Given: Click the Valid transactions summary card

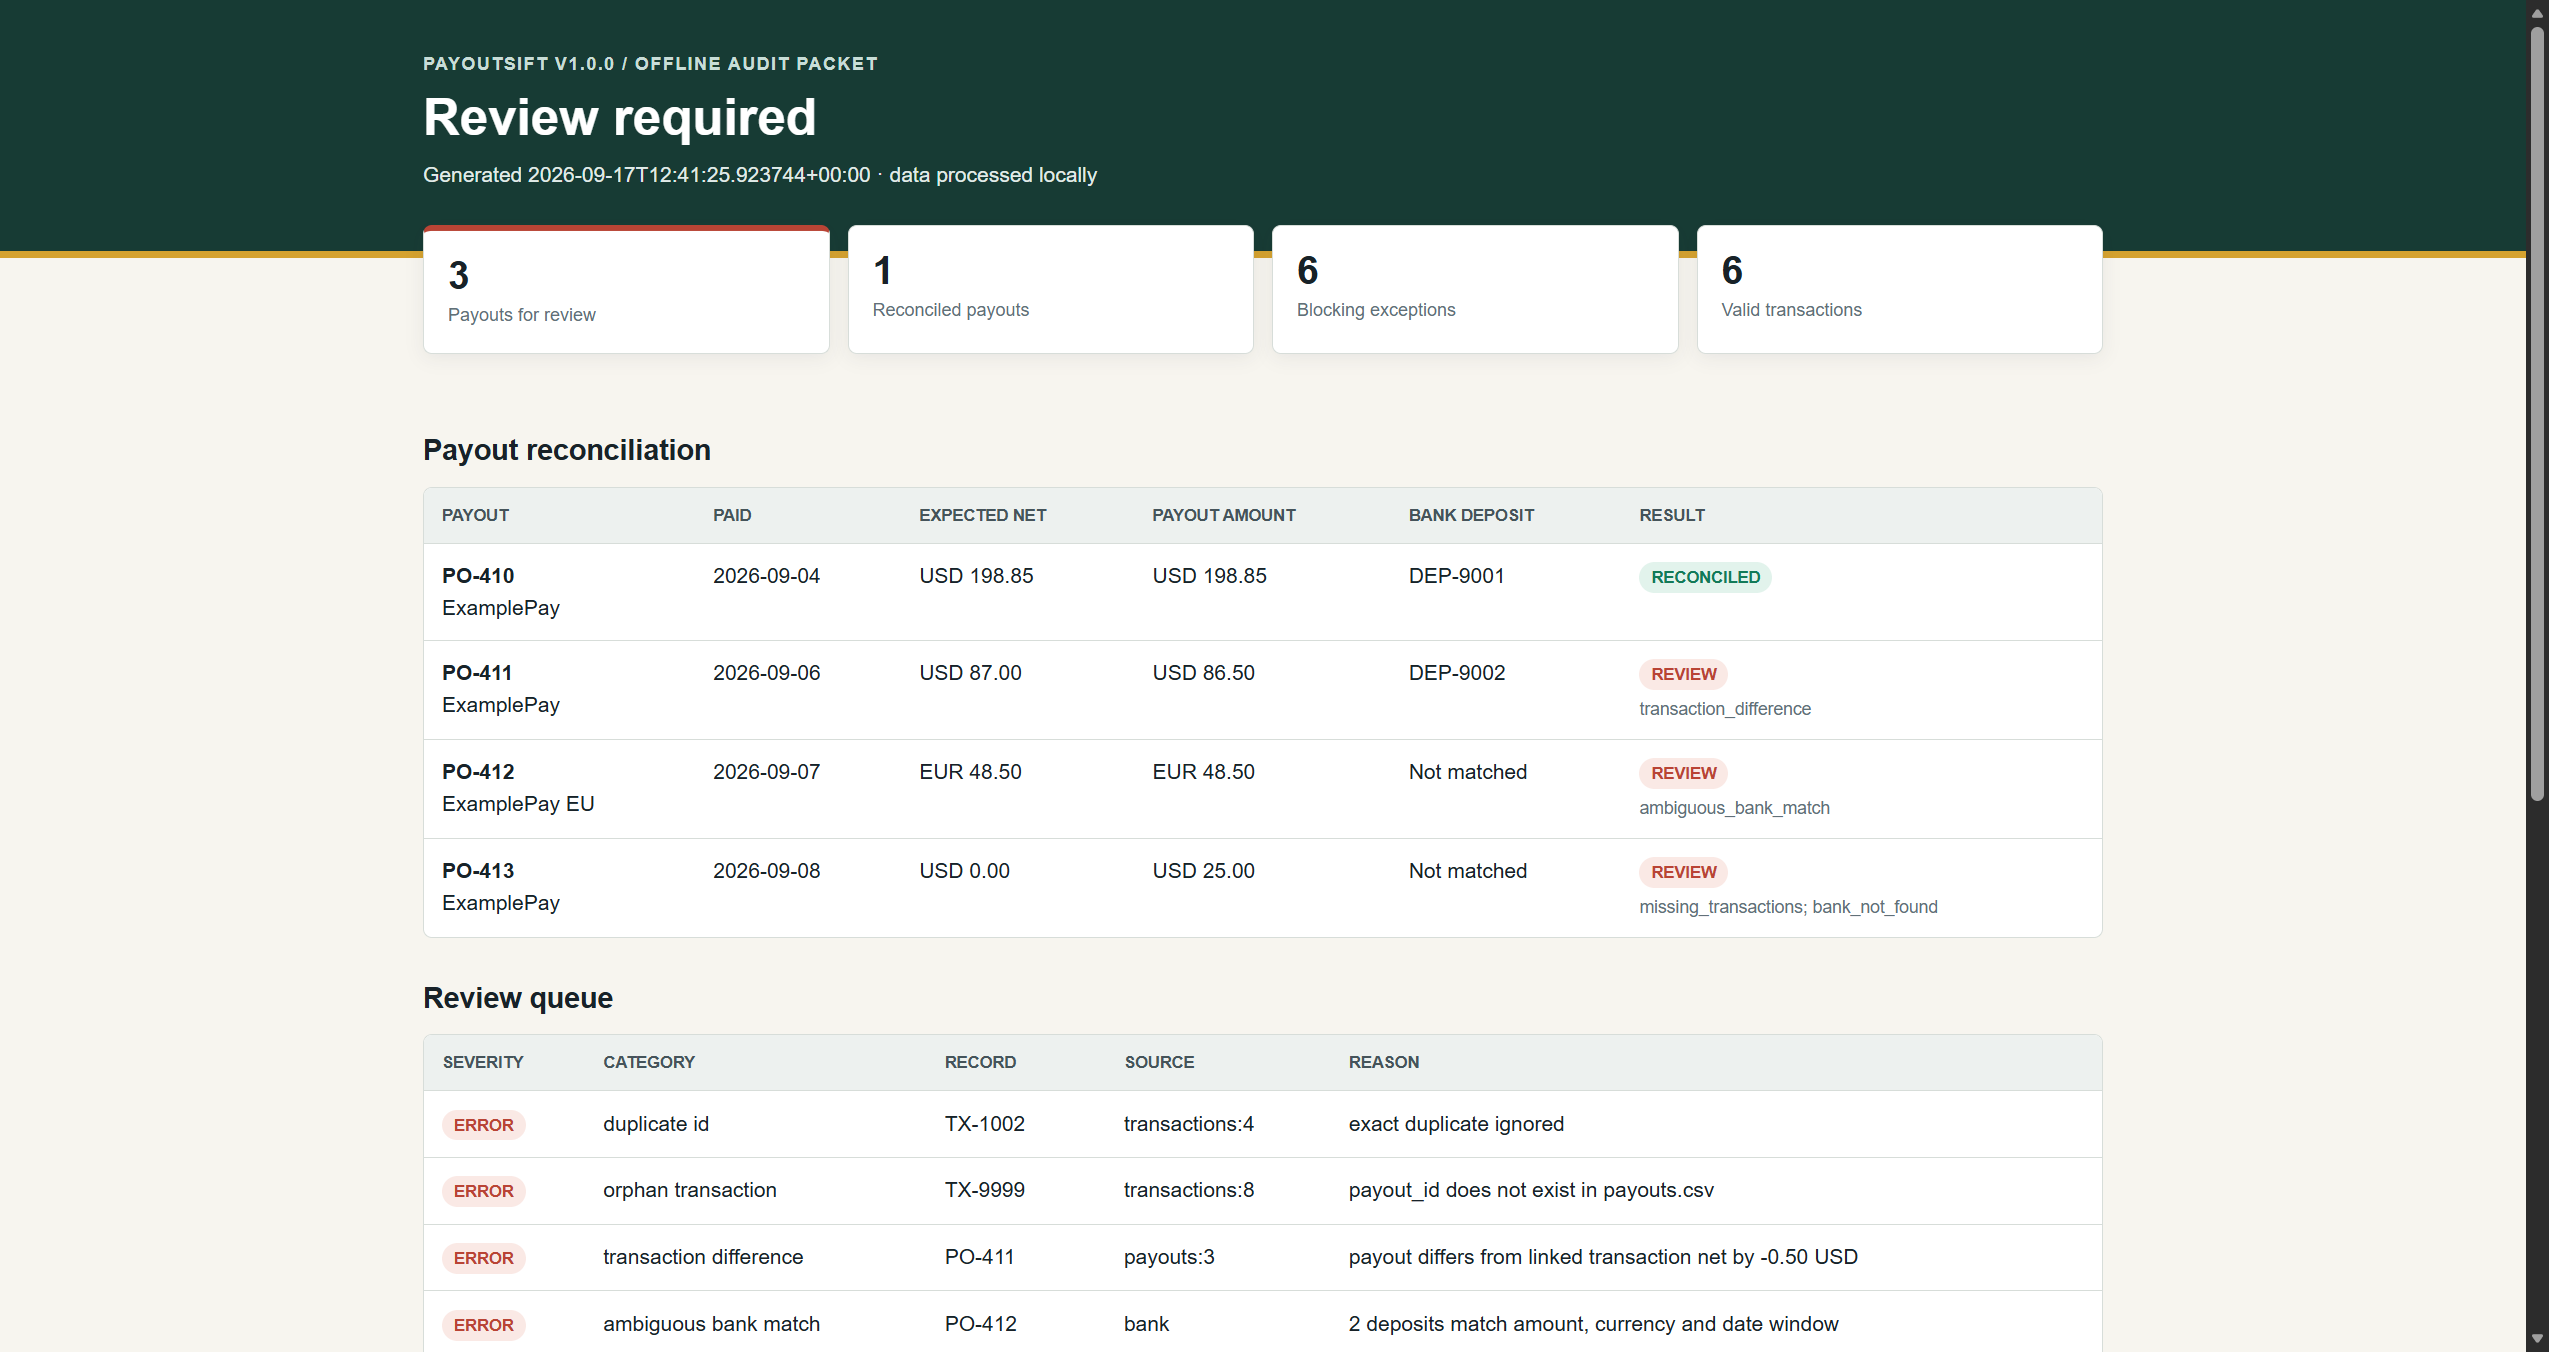Looking at the screenshot, I should pyautogui.click(x=1899, y=289).
